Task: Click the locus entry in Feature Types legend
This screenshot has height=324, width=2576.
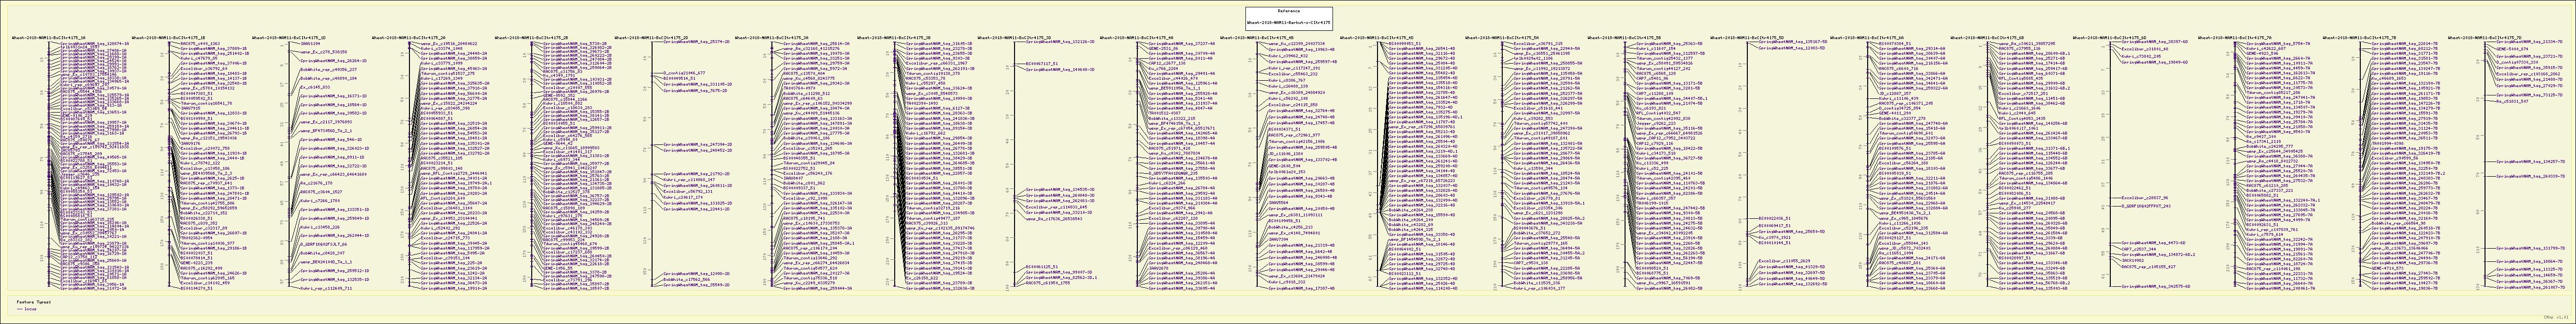Action: click(30, 308)
